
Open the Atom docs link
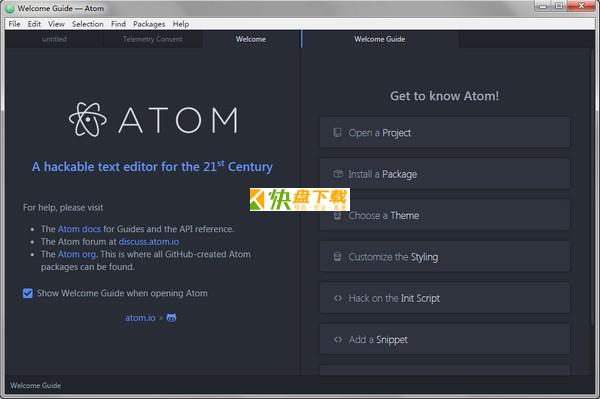[x=79, y=229]
